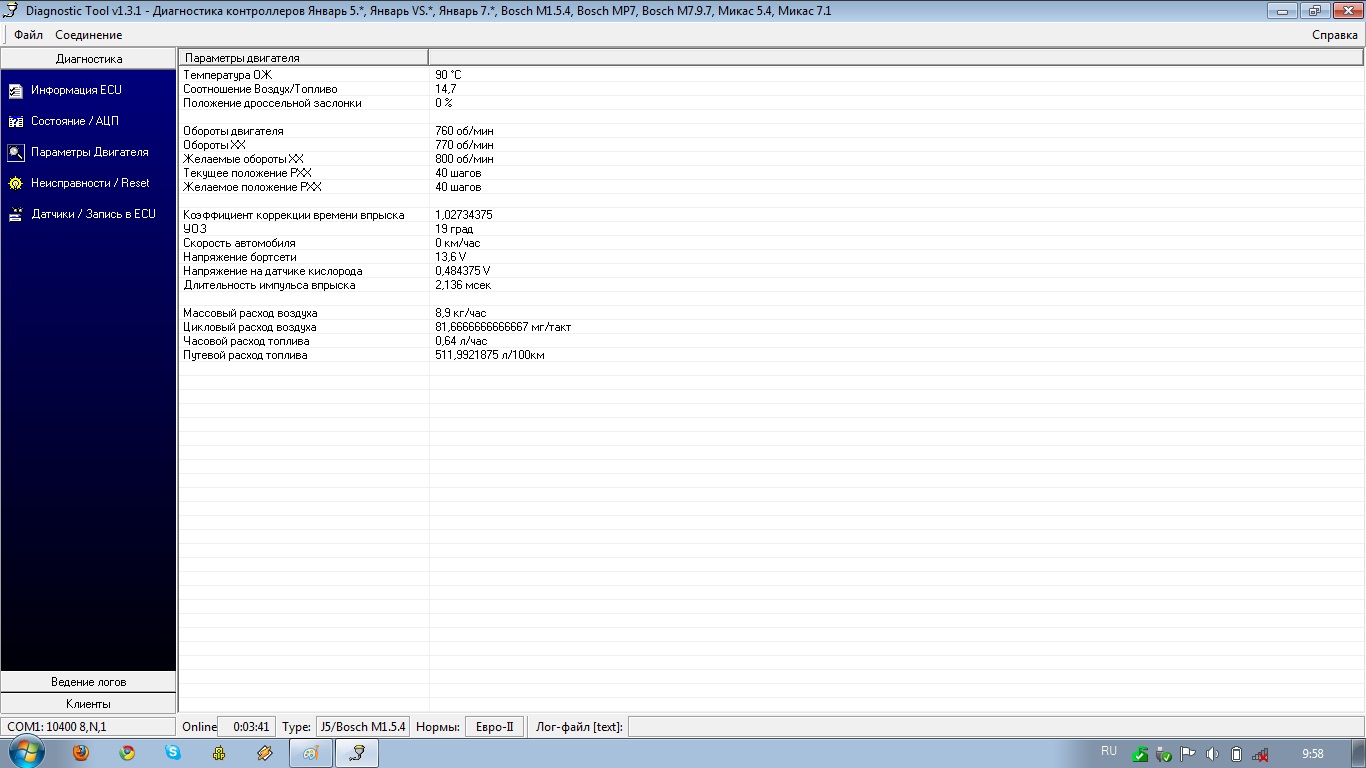Click the COM1: 10400 8,N,1 status panel

(88, 727)
